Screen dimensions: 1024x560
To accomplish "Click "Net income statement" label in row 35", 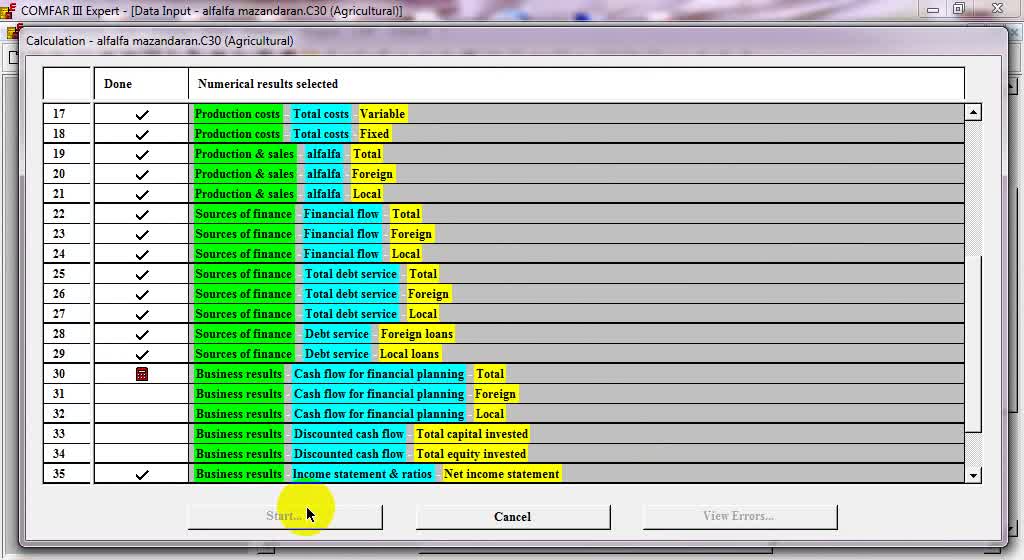I will pyautogui.click(x=501, y=474).
